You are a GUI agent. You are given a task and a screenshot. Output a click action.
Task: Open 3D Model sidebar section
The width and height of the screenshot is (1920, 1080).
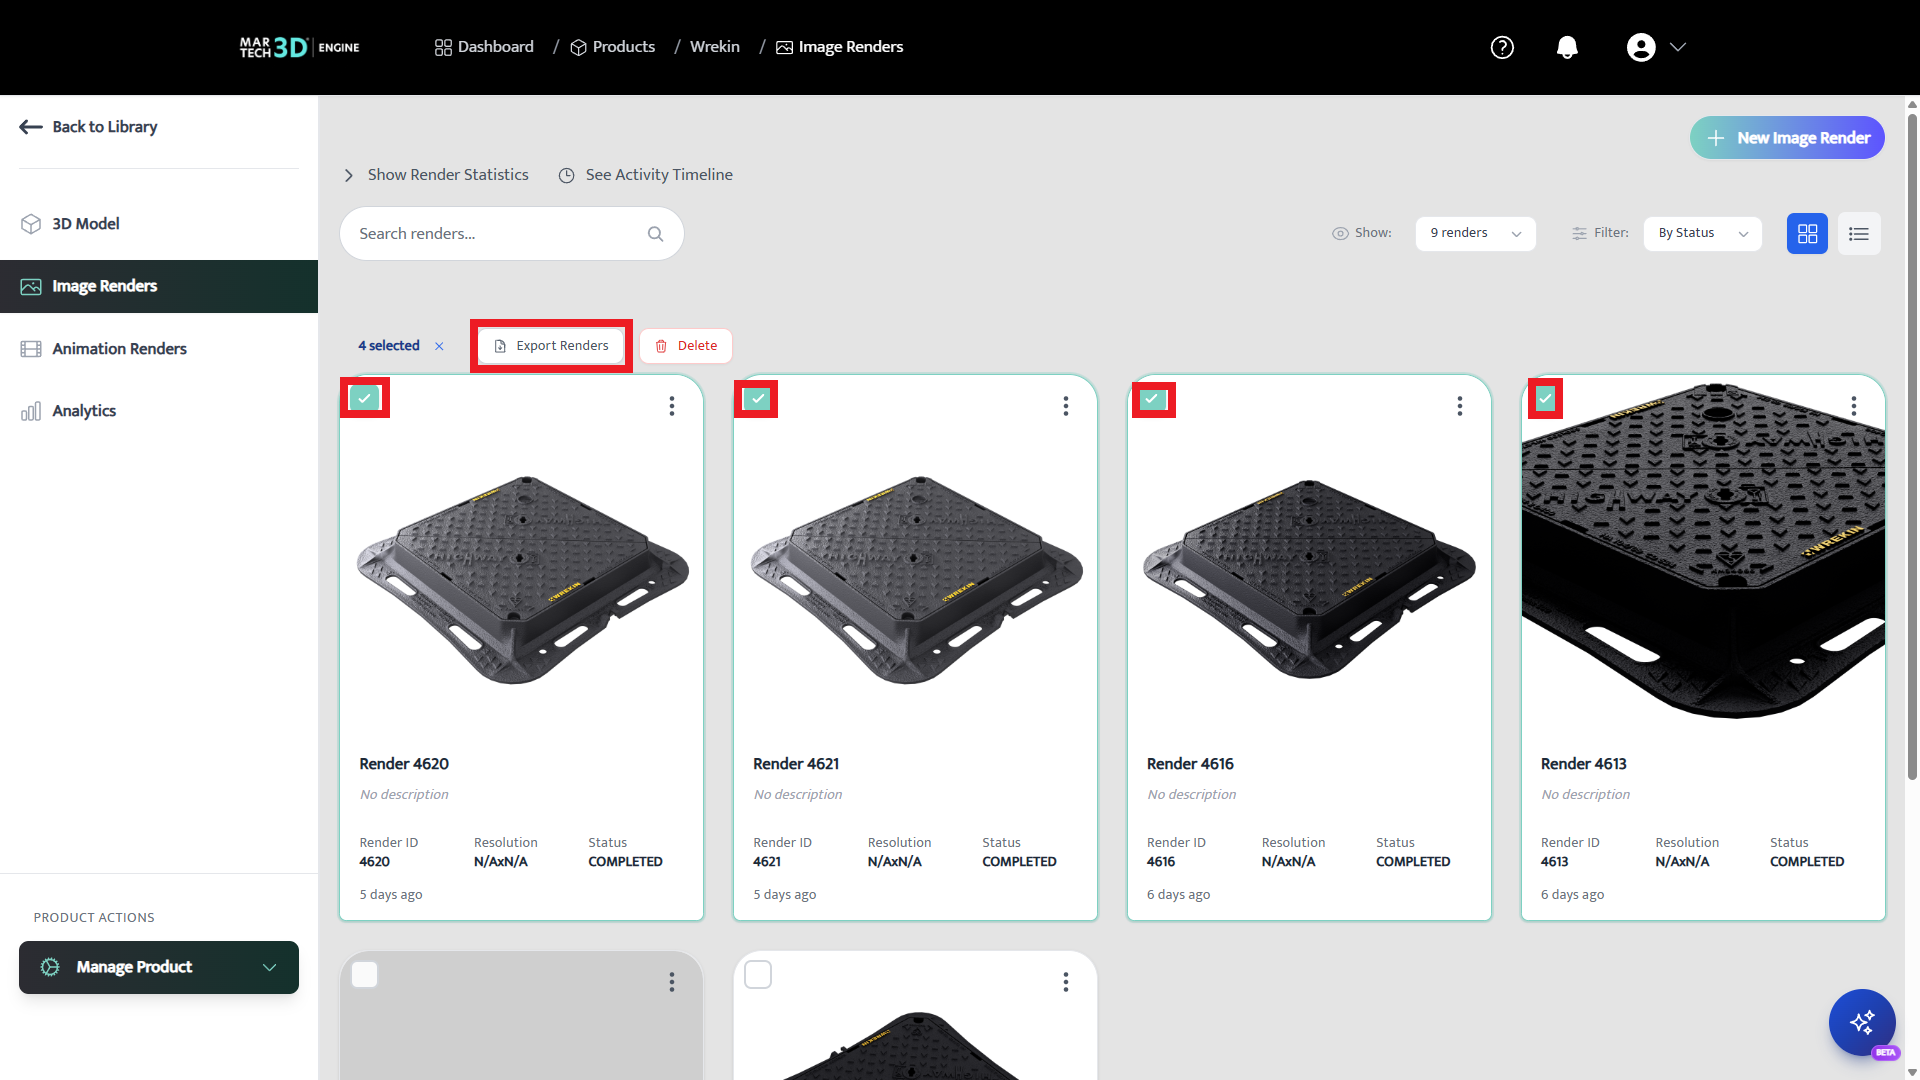(x=159, y=224)
